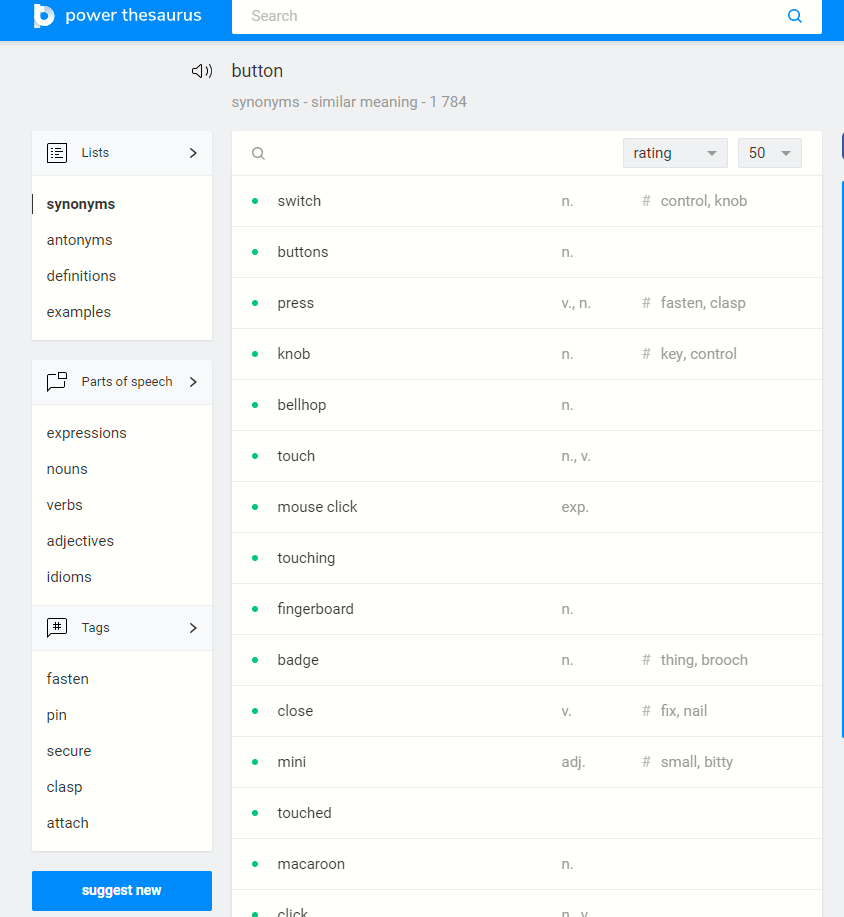Play pronunciation audio for button
Screen dimensions: 844x917
(x=202, y=71)
